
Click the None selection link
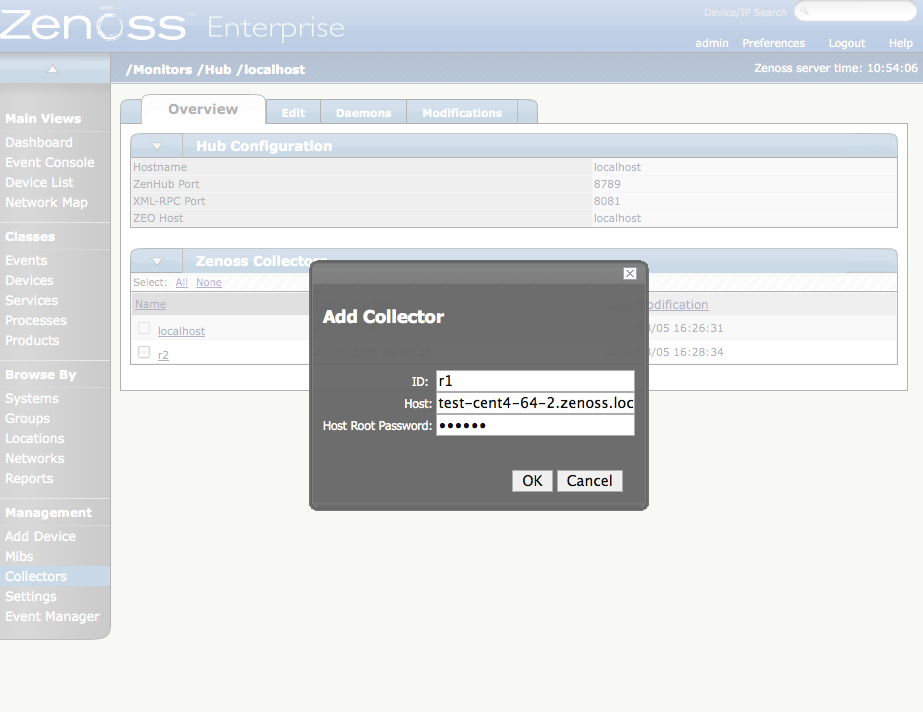pyautogui.click(x=208, y=282)
